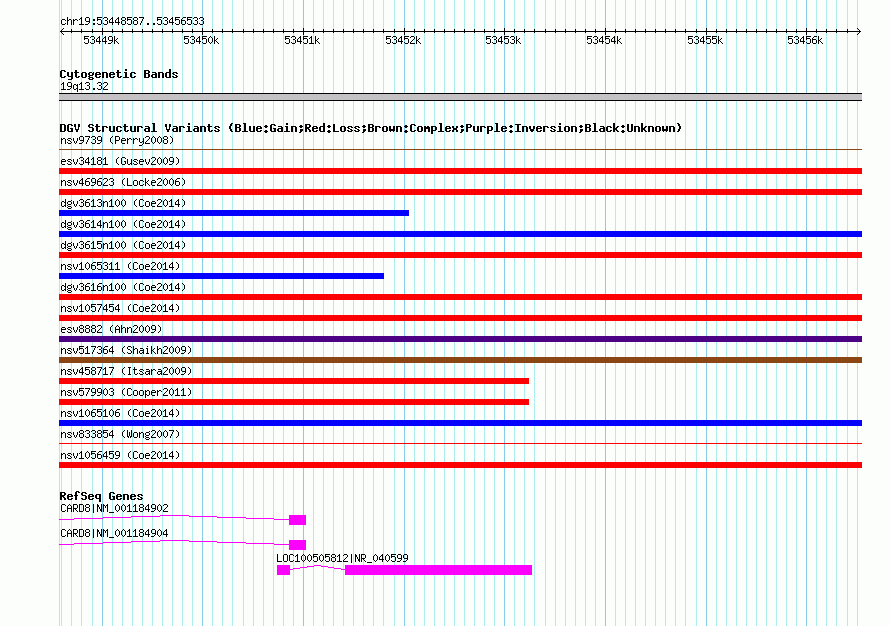Open the Cytogenetic Bands track title
The width and height of the screenshot is (890, 626).
coord(119,74)
